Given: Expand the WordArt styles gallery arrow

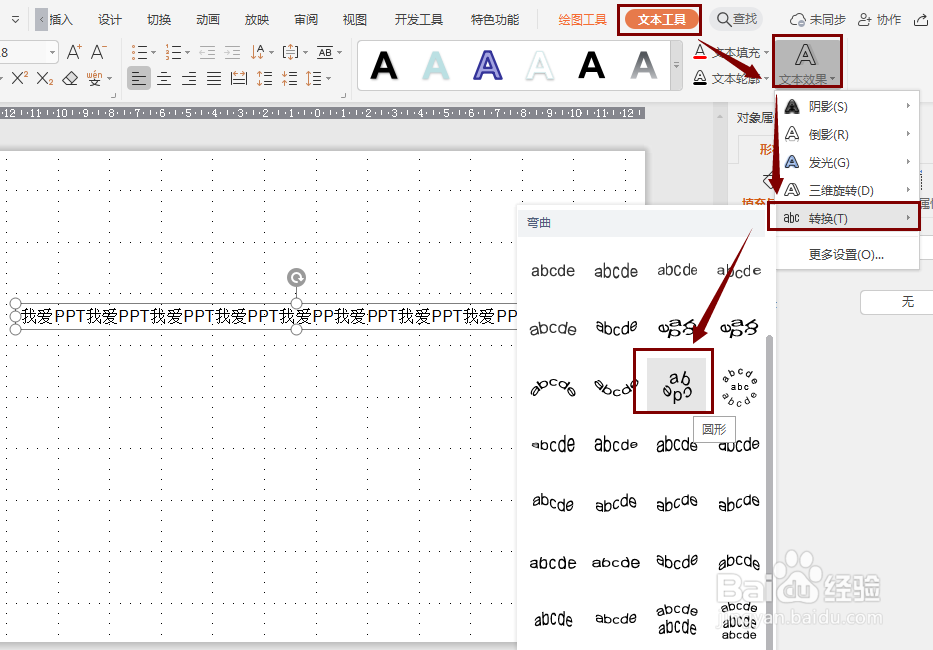Looking at the screenshot, I should tap(676, 65).
